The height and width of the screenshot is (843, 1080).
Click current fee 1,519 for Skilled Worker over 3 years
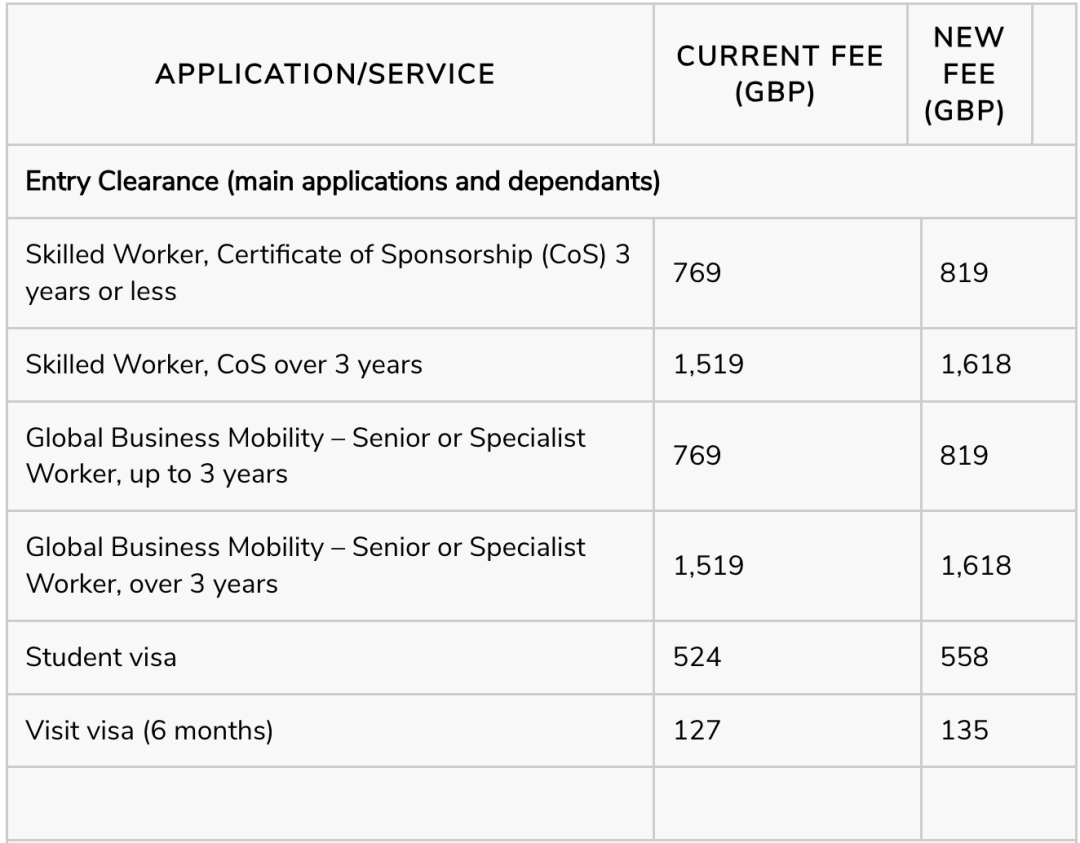coord(710,364)
